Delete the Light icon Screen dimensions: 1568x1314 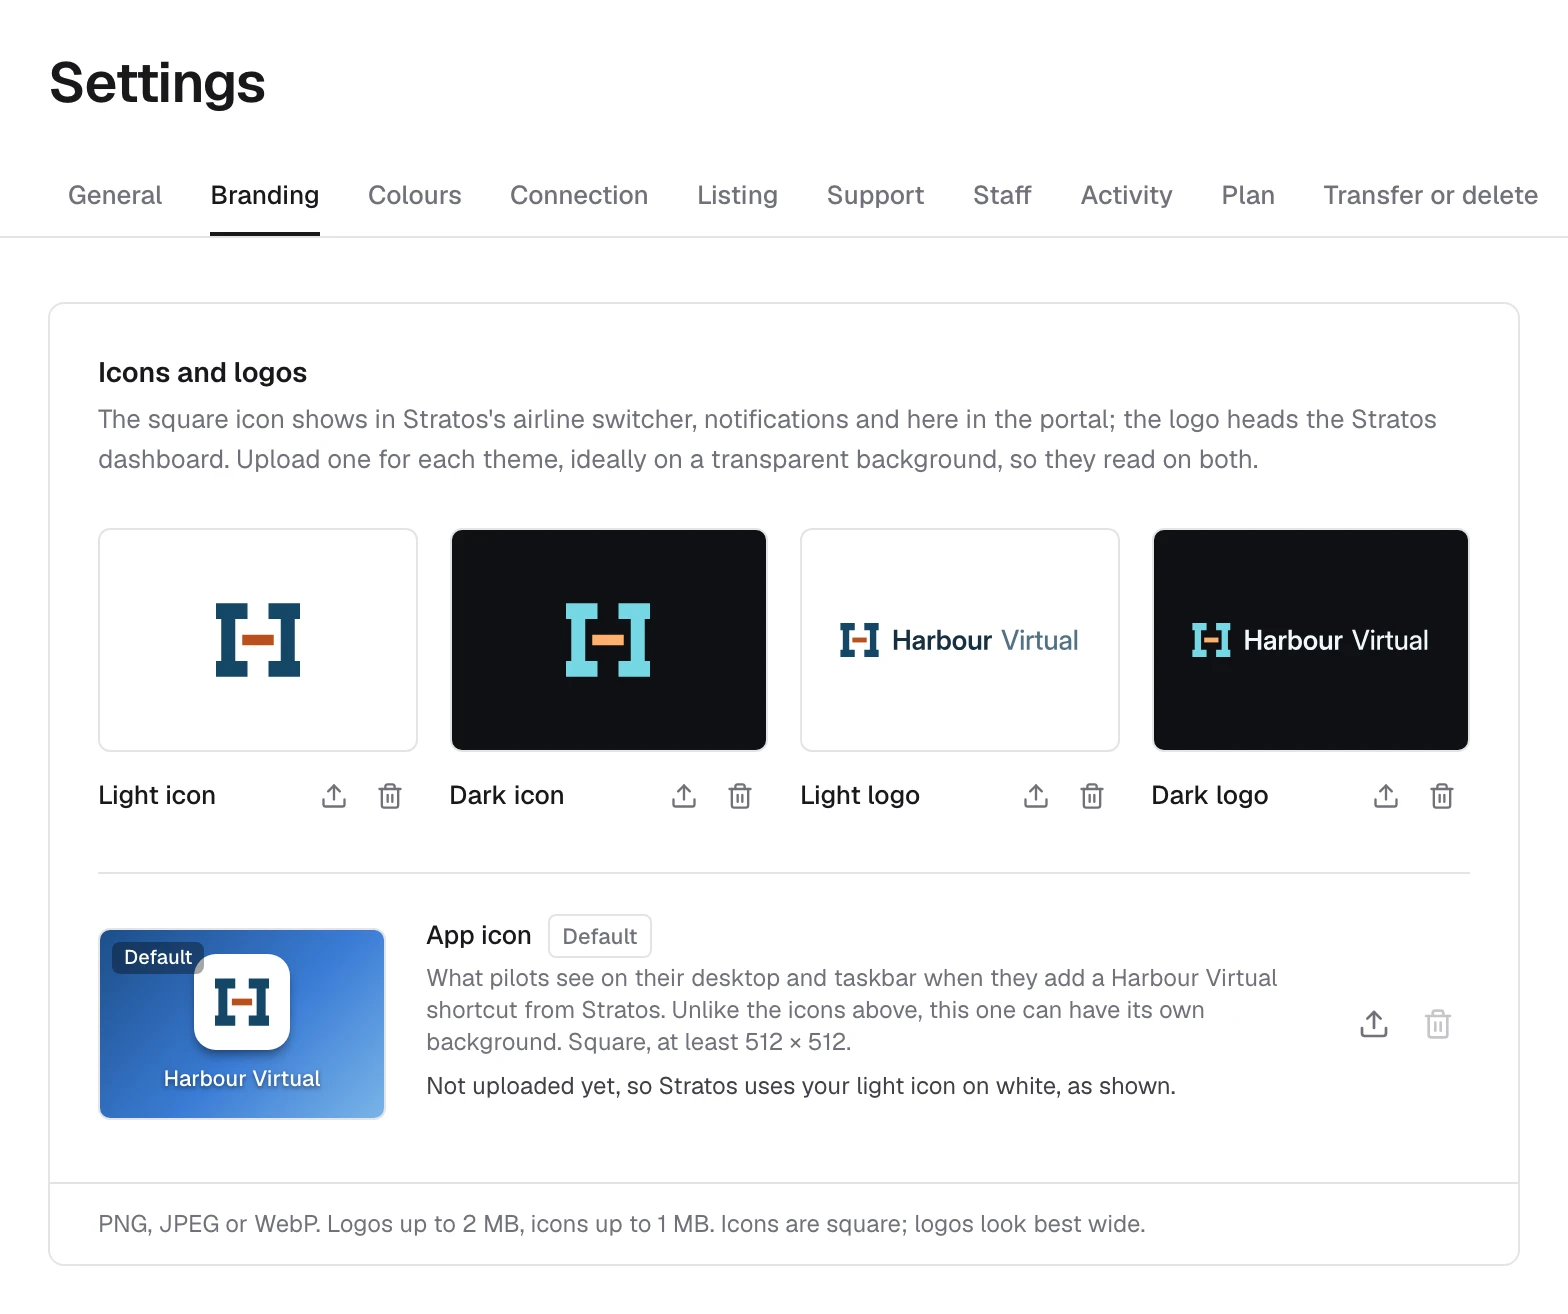coord(390,796)
